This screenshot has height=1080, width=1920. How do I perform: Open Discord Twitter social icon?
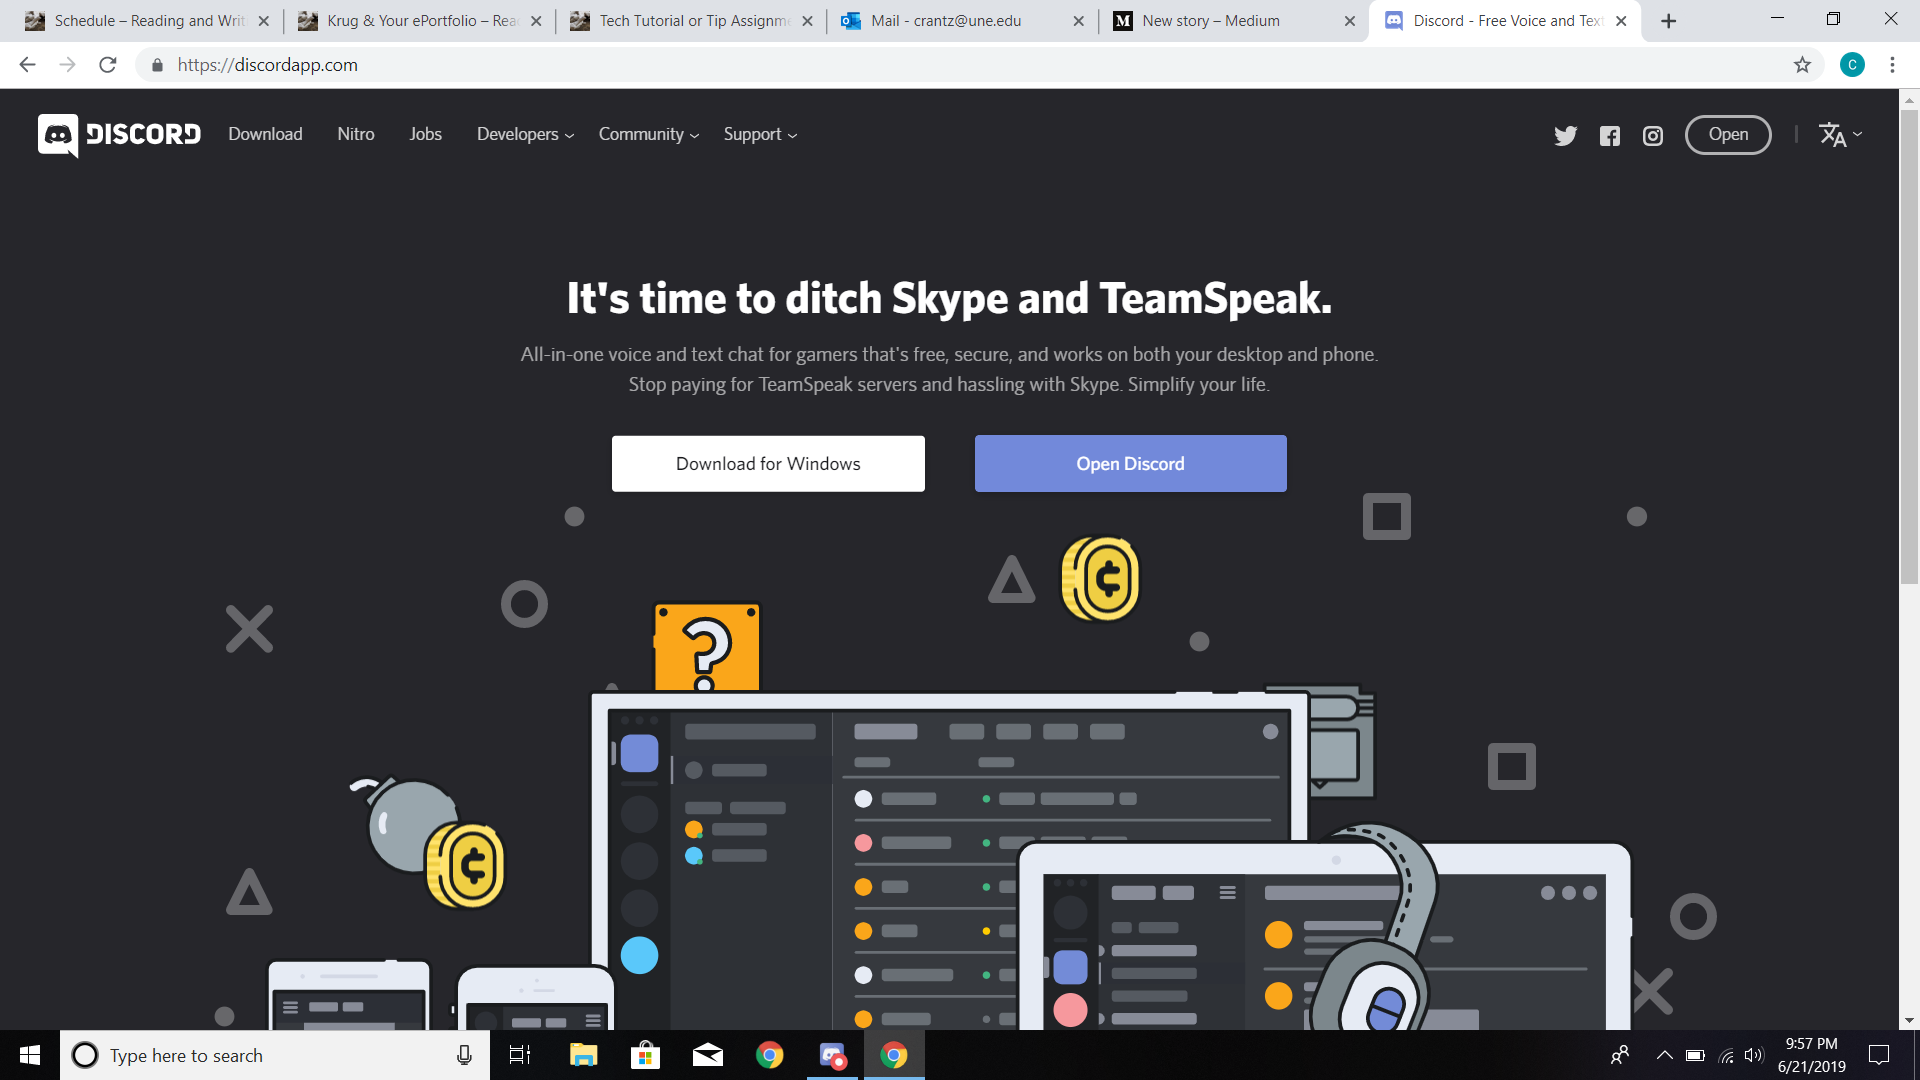1565,135
